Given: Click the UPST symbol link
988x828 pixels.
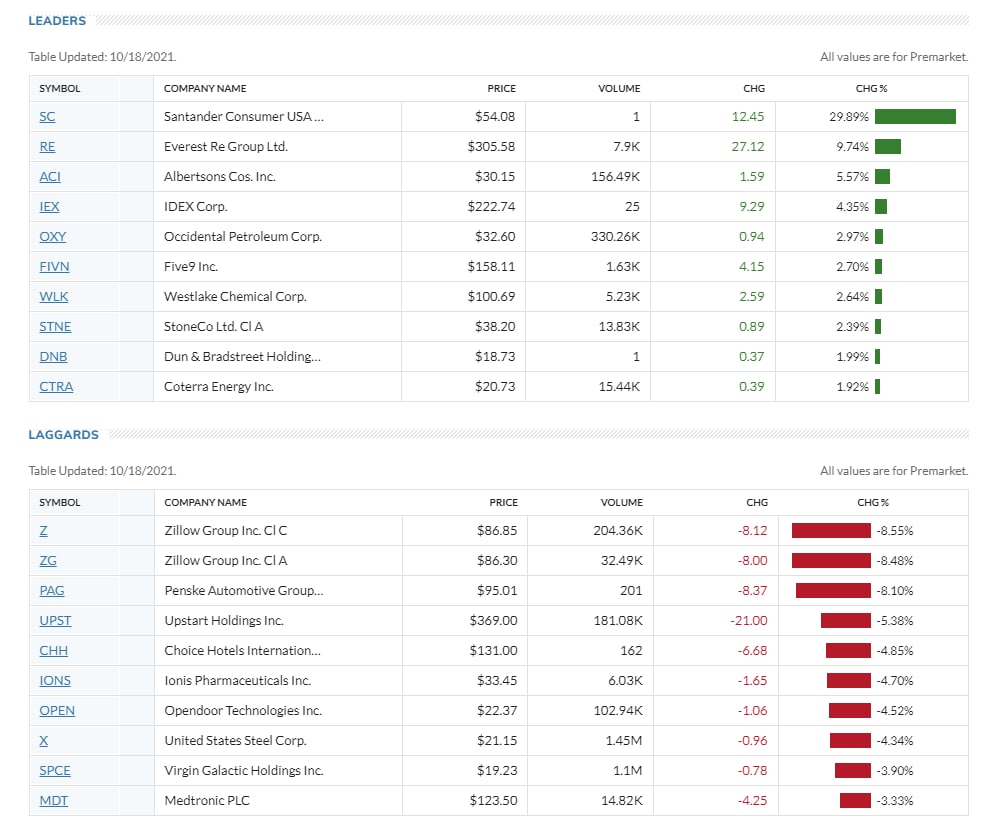Looking at the screenshot, I should 55,621.
